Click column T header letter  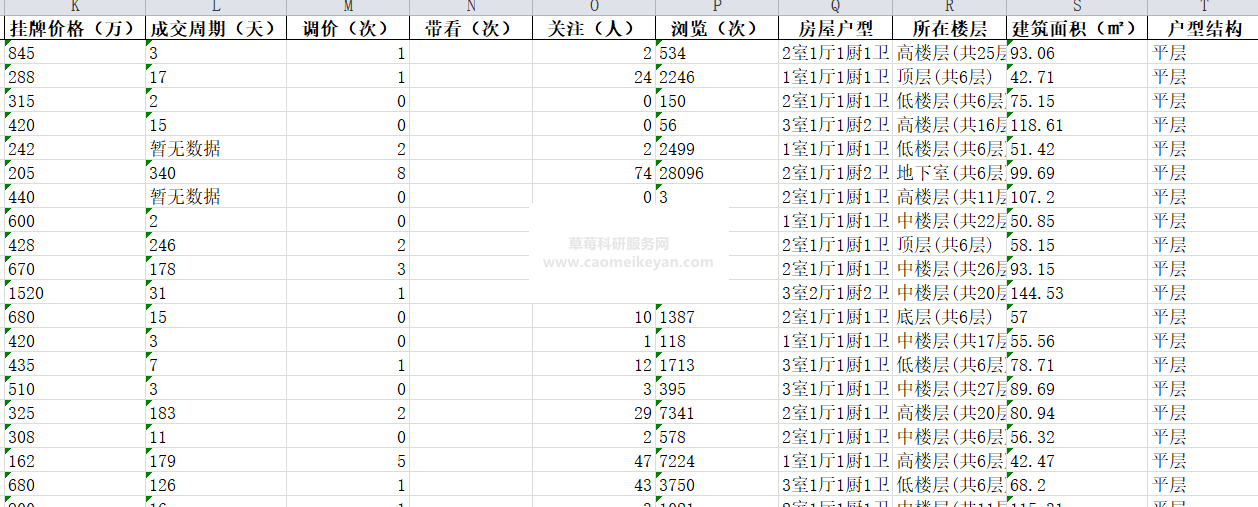1202,7
